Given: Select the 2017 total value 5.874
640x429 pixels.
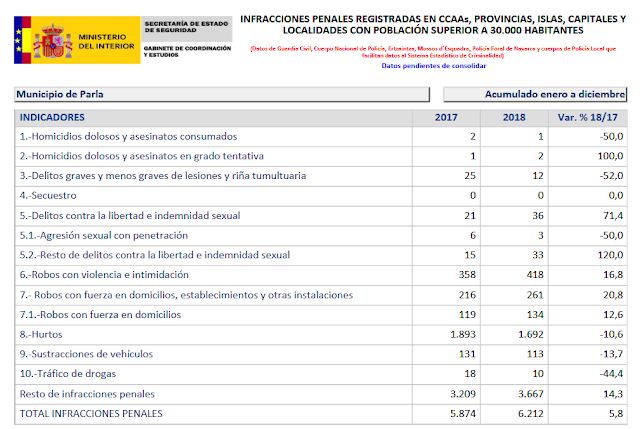Looking at the screenshot, I should pos(463,414).
